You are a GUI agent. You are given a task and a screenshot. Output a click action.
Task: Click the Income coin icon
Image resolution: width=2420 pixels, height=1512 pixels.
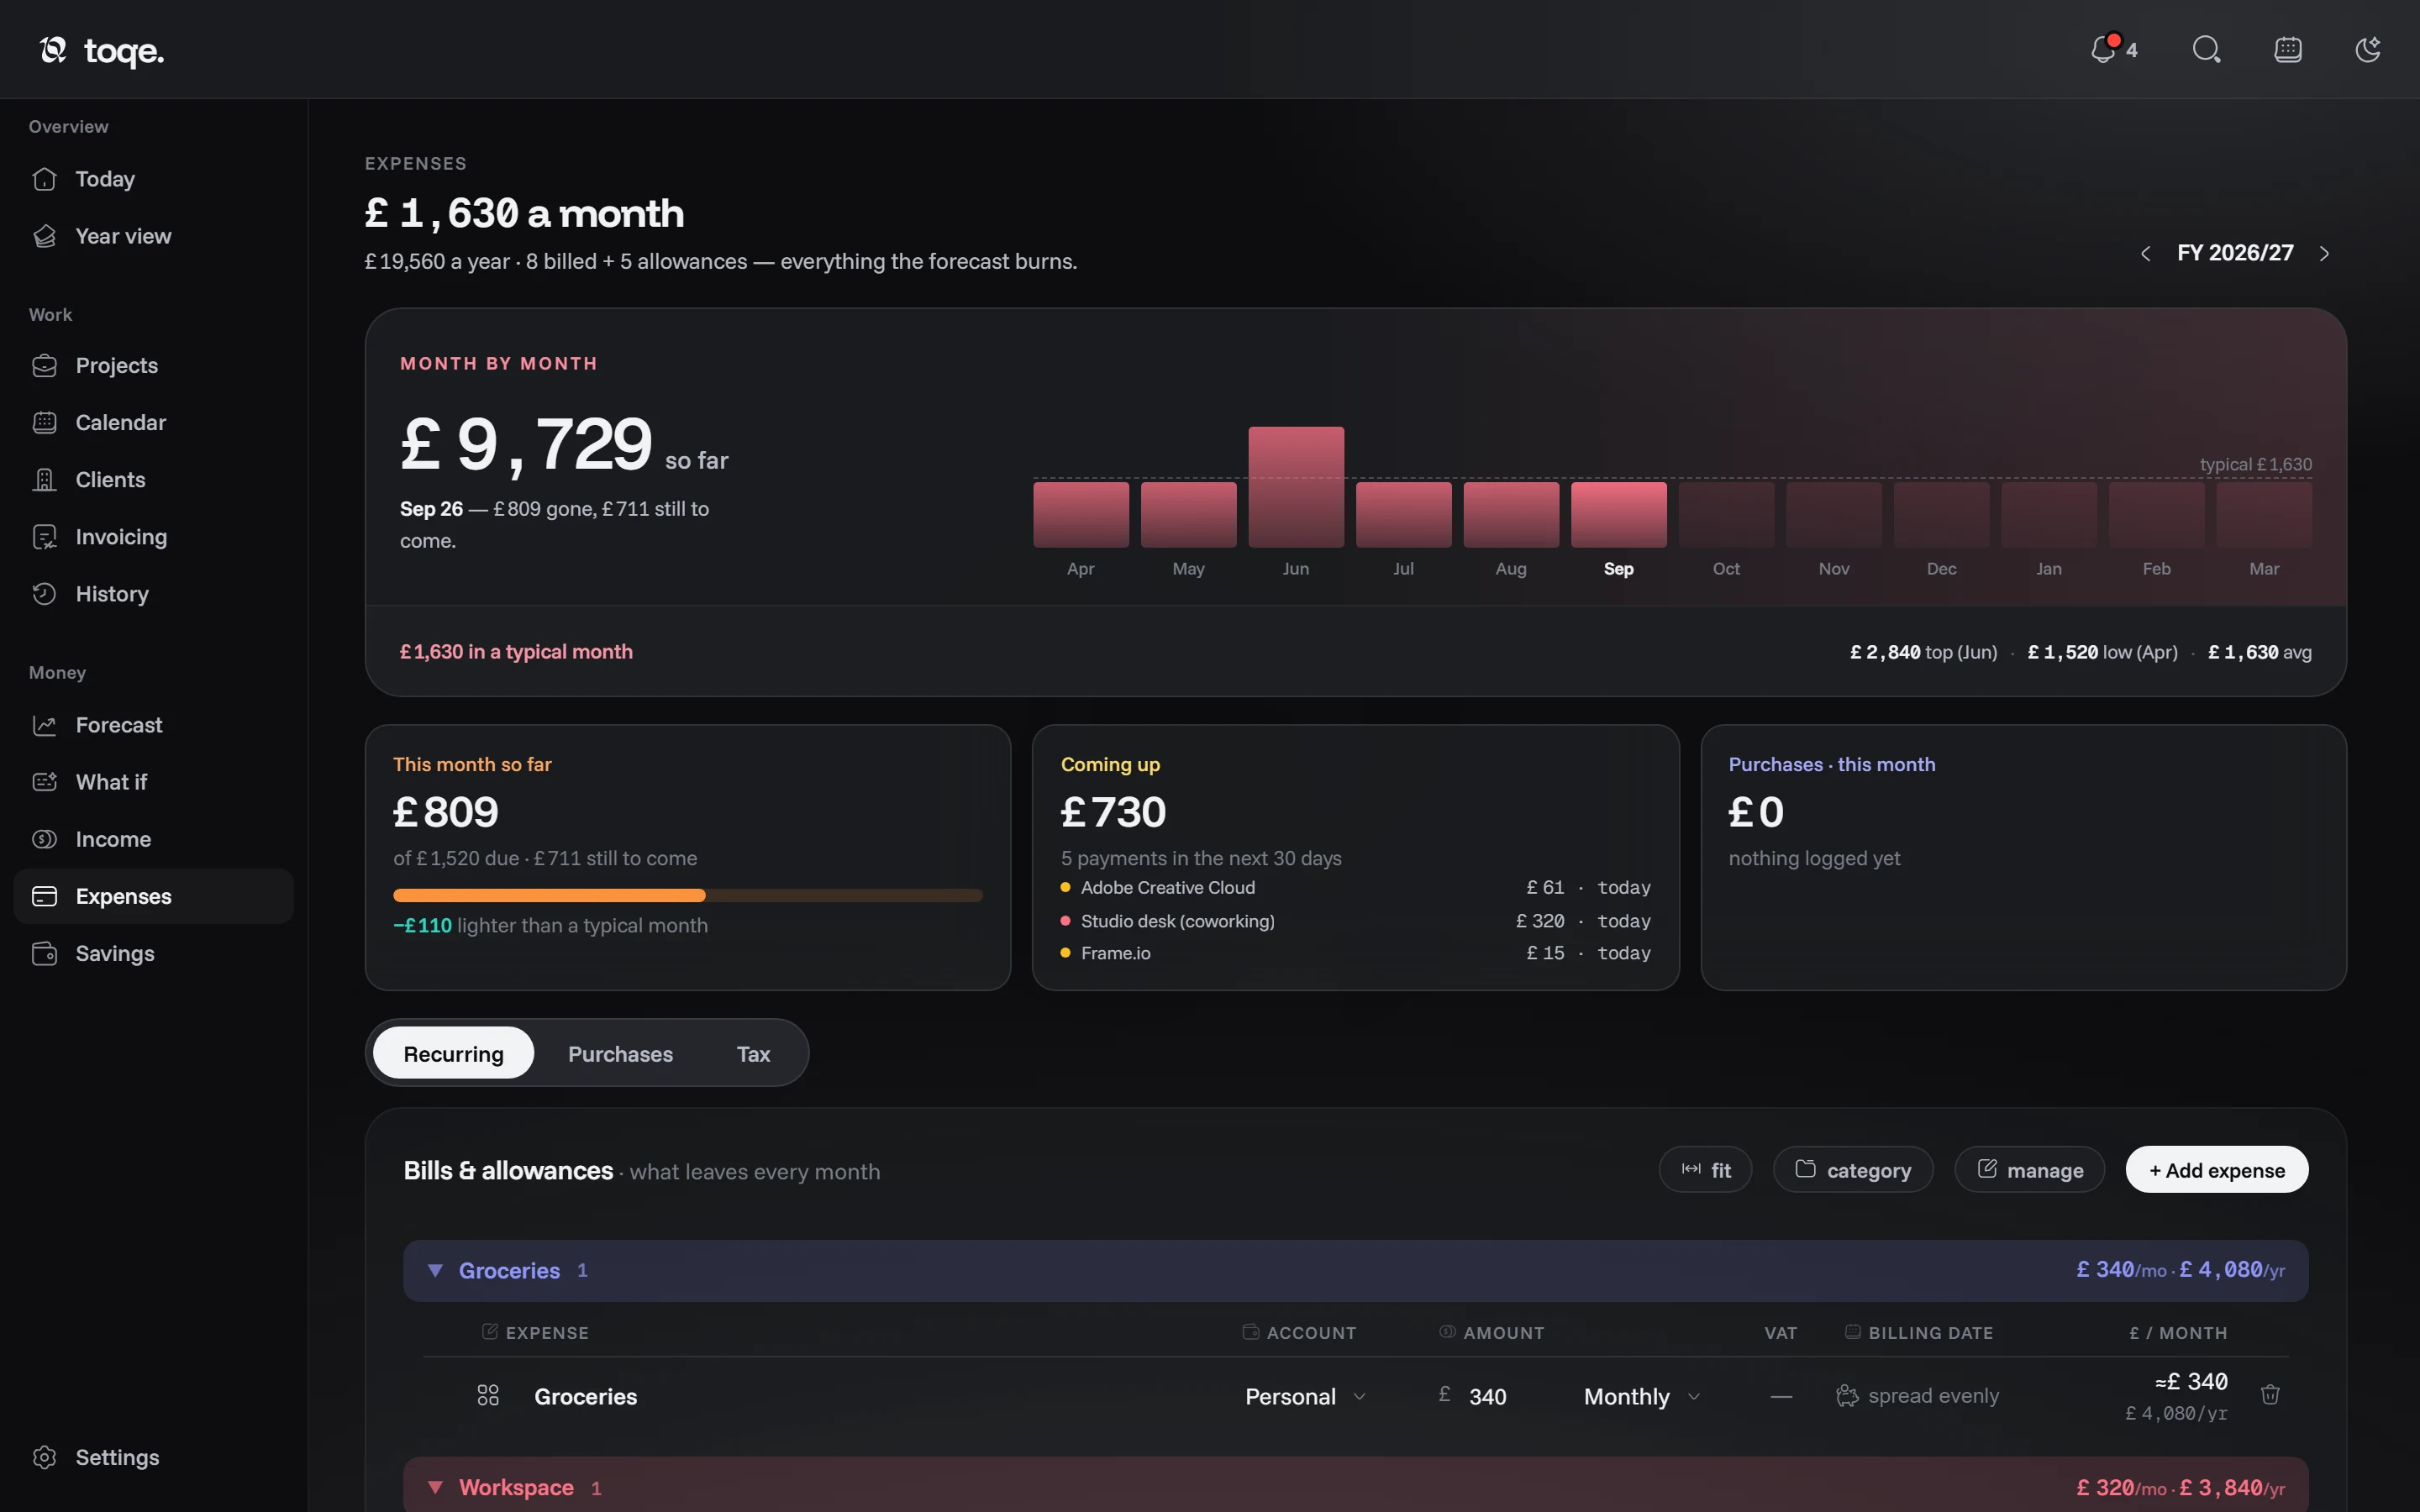44,839
